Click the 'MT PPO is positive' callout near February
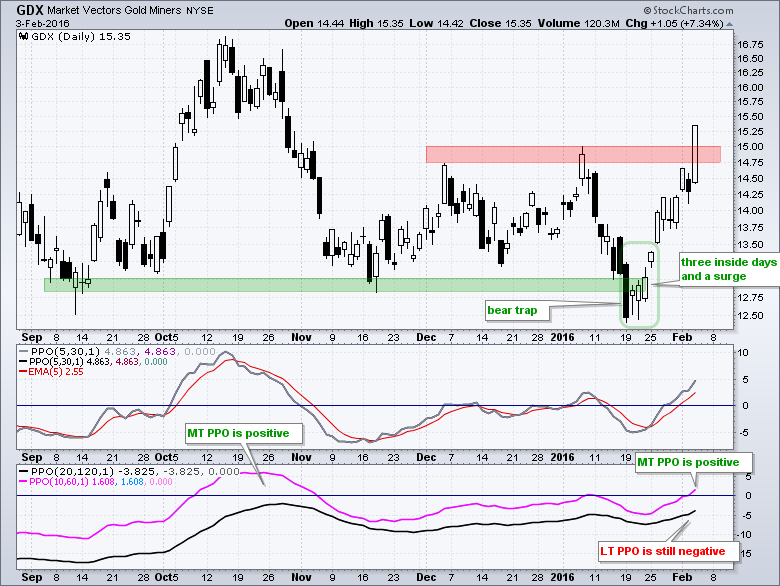The height and width of the screenshot is (586, 780). click(x=693, y=462)
